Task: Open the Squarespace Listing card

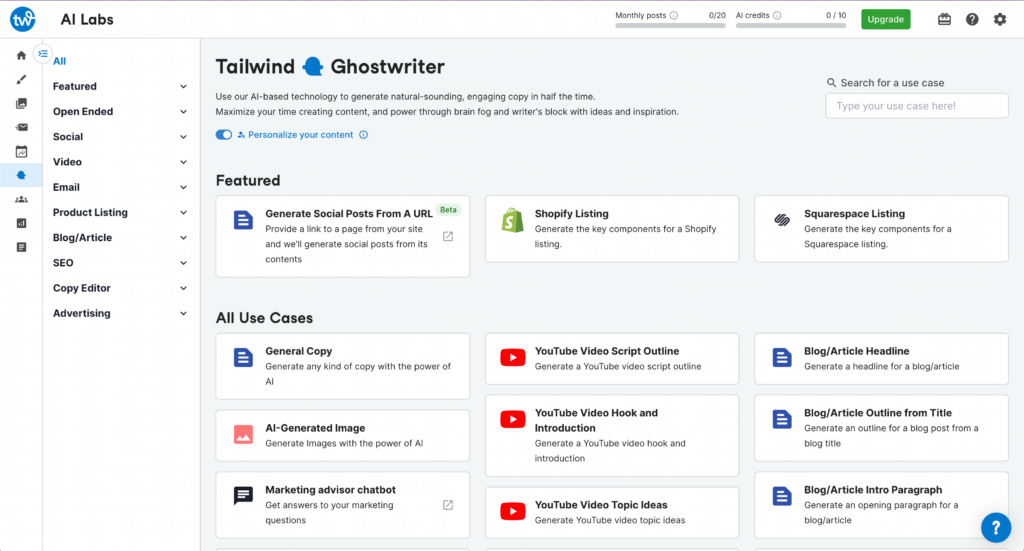Action: [881, 228]
